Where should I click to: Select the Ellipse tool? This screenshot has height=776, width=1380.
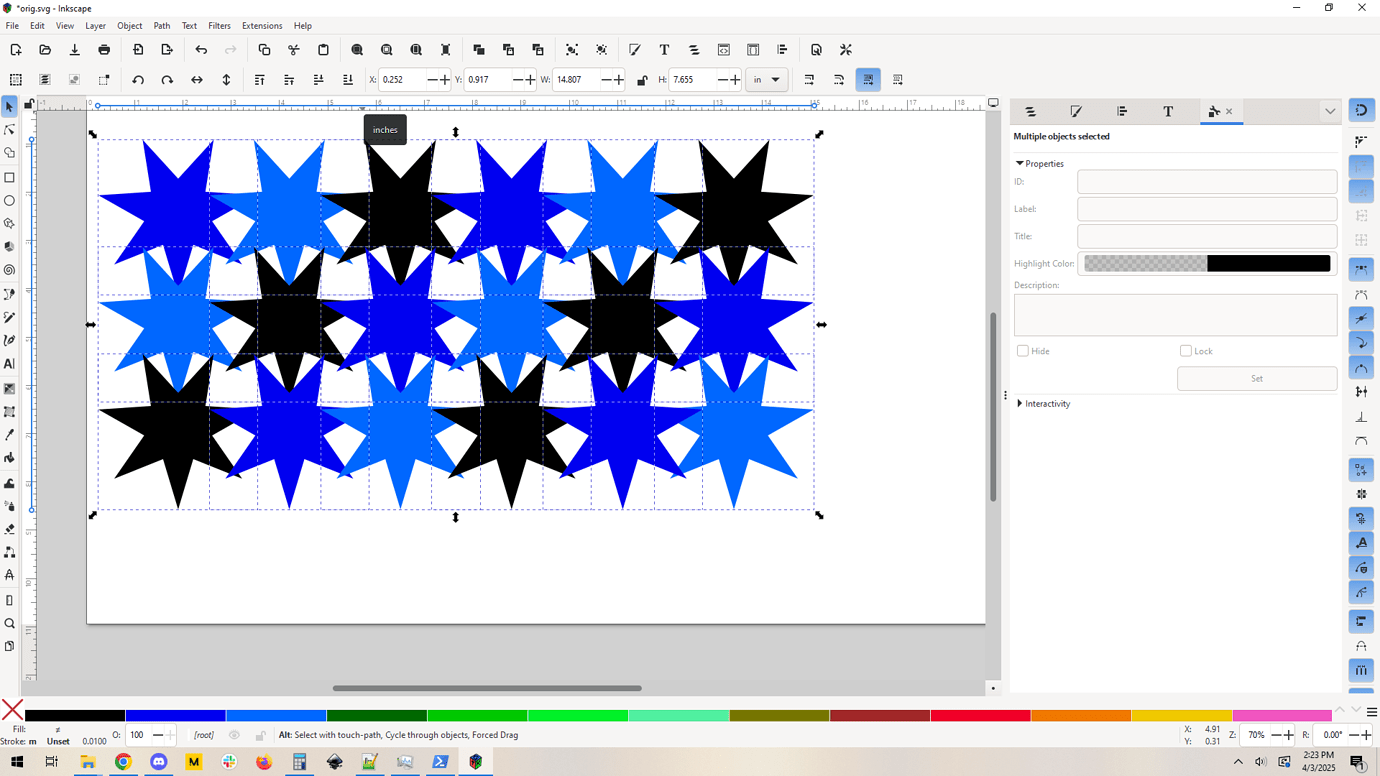(x=10, y=200)
